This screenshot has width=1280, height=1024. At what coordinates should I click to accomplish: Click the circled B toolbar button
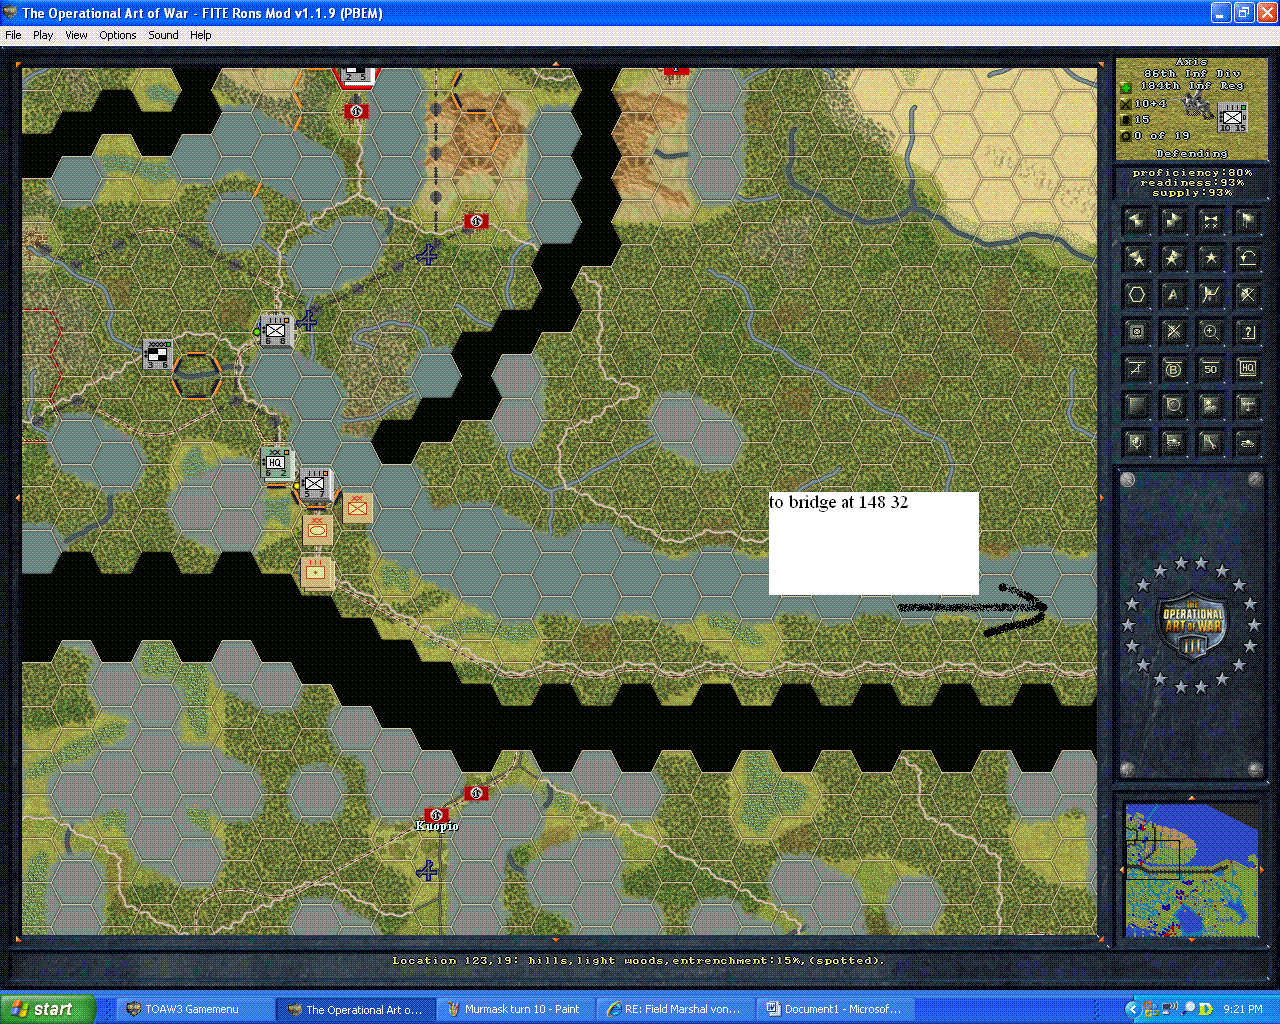pyautogui.click(x=1173, y=369)
